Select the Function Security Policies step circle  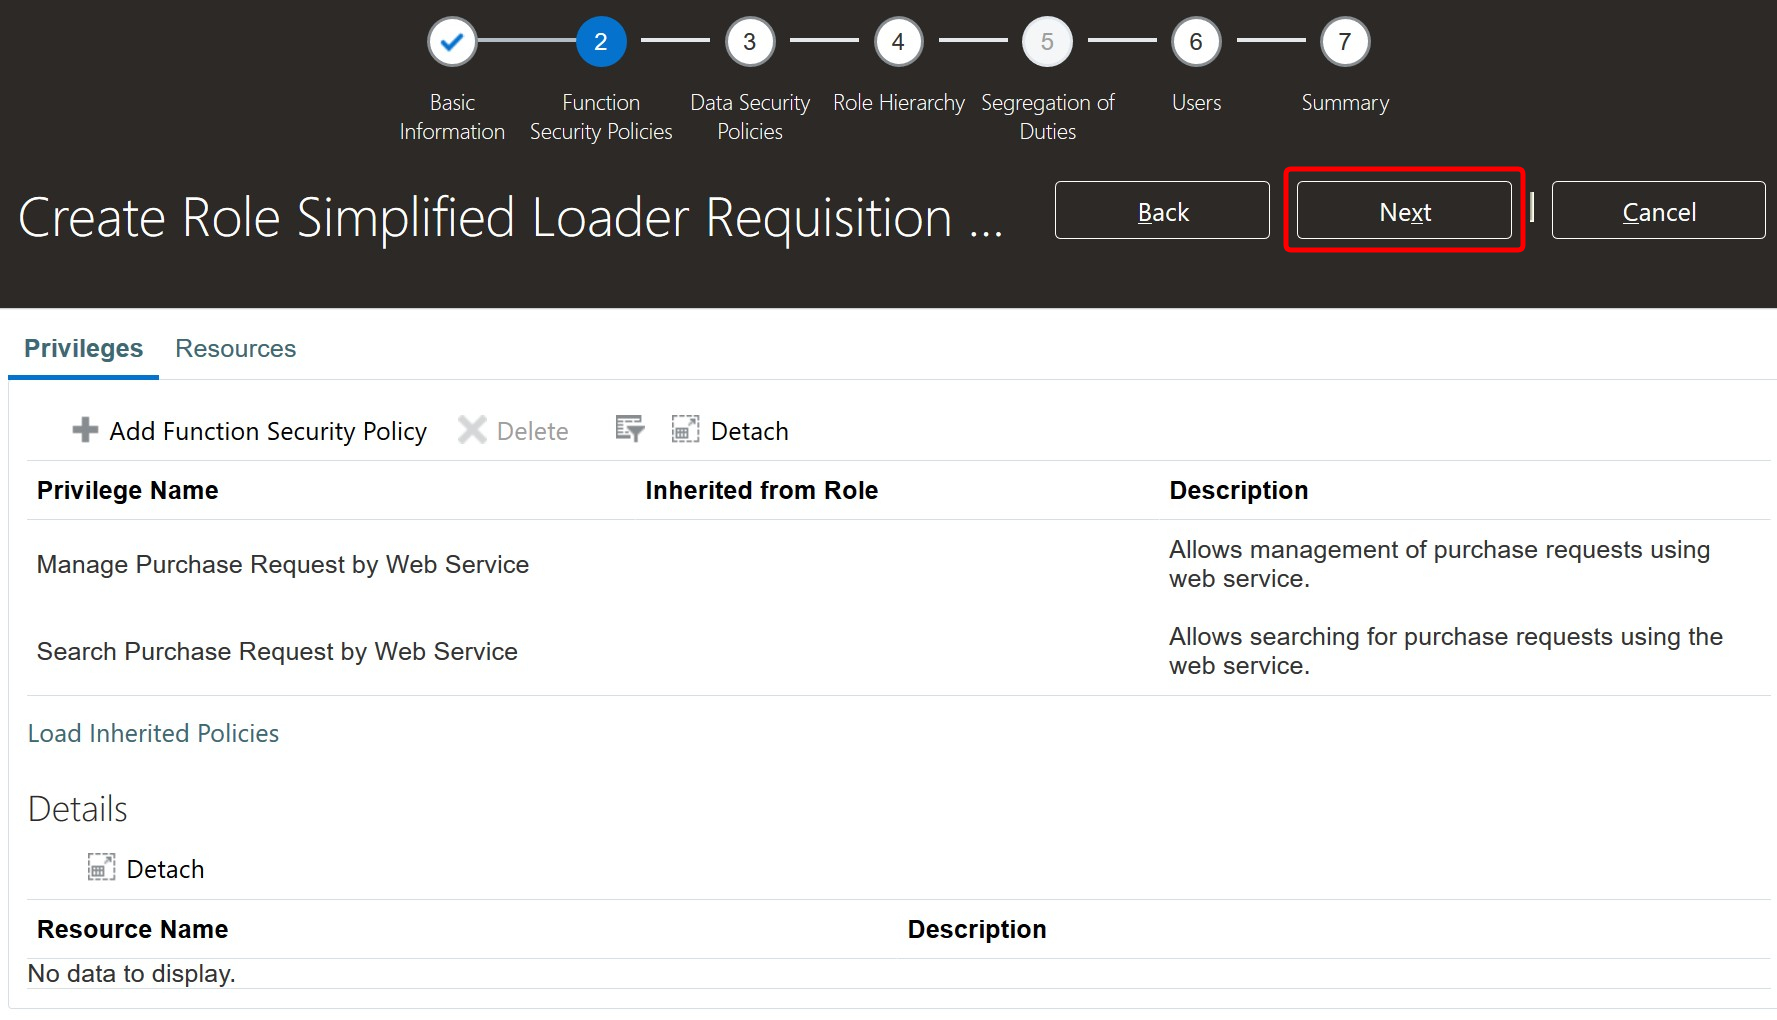pyautogui.click(x=600, y=41)
